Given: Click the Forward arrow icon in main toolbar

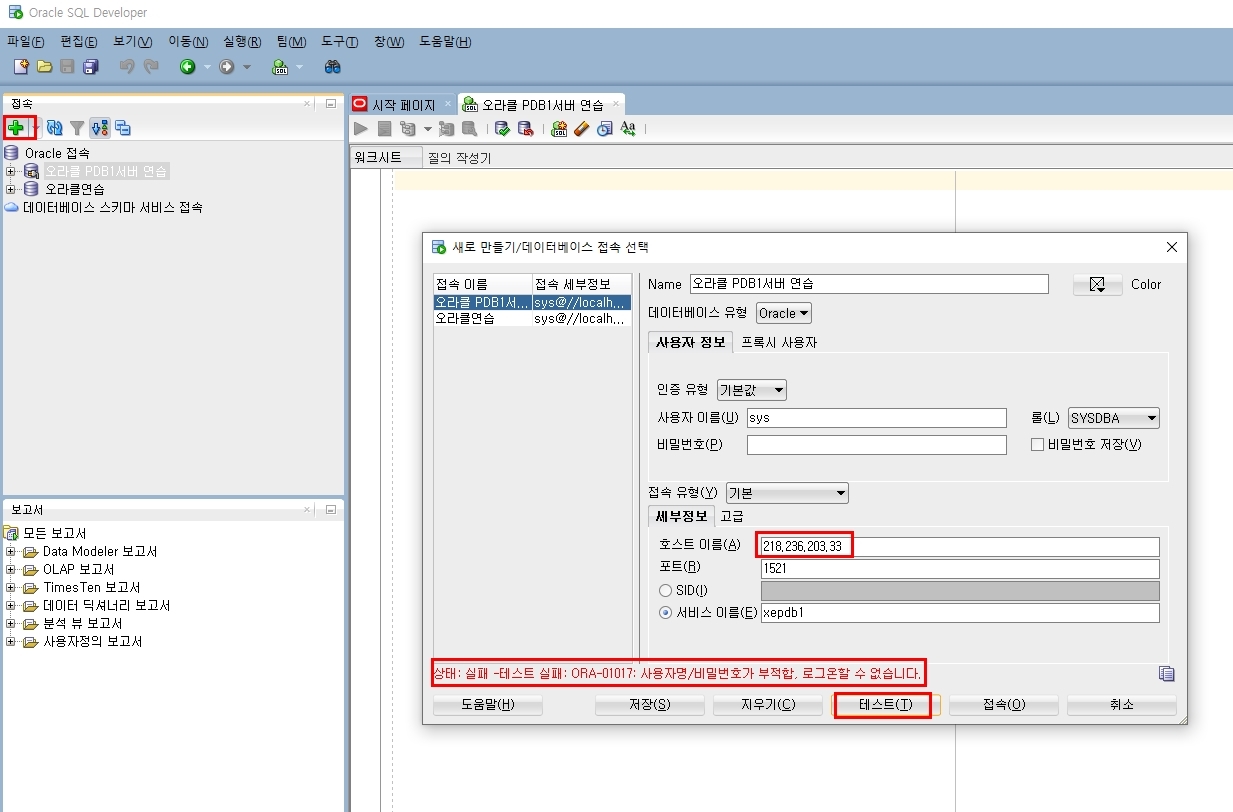Looking at the screenshot, I should pyautogui.click(x=227, y=67).
